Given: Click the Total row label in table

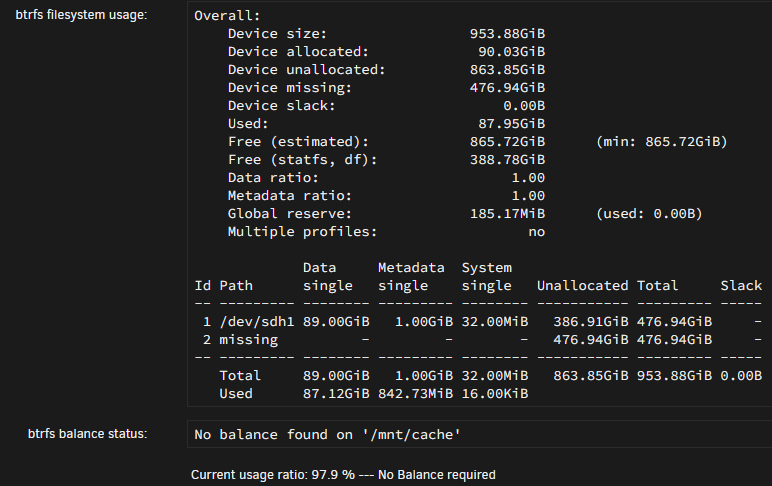Looking at the screenshot, I should tap(240, 376).
